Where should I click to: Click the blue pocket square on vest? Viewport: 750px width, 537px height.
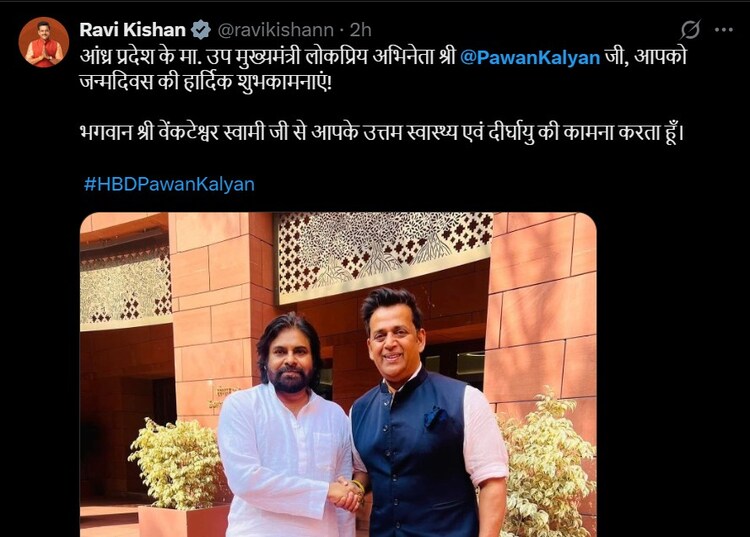click(x=436, y=416)
